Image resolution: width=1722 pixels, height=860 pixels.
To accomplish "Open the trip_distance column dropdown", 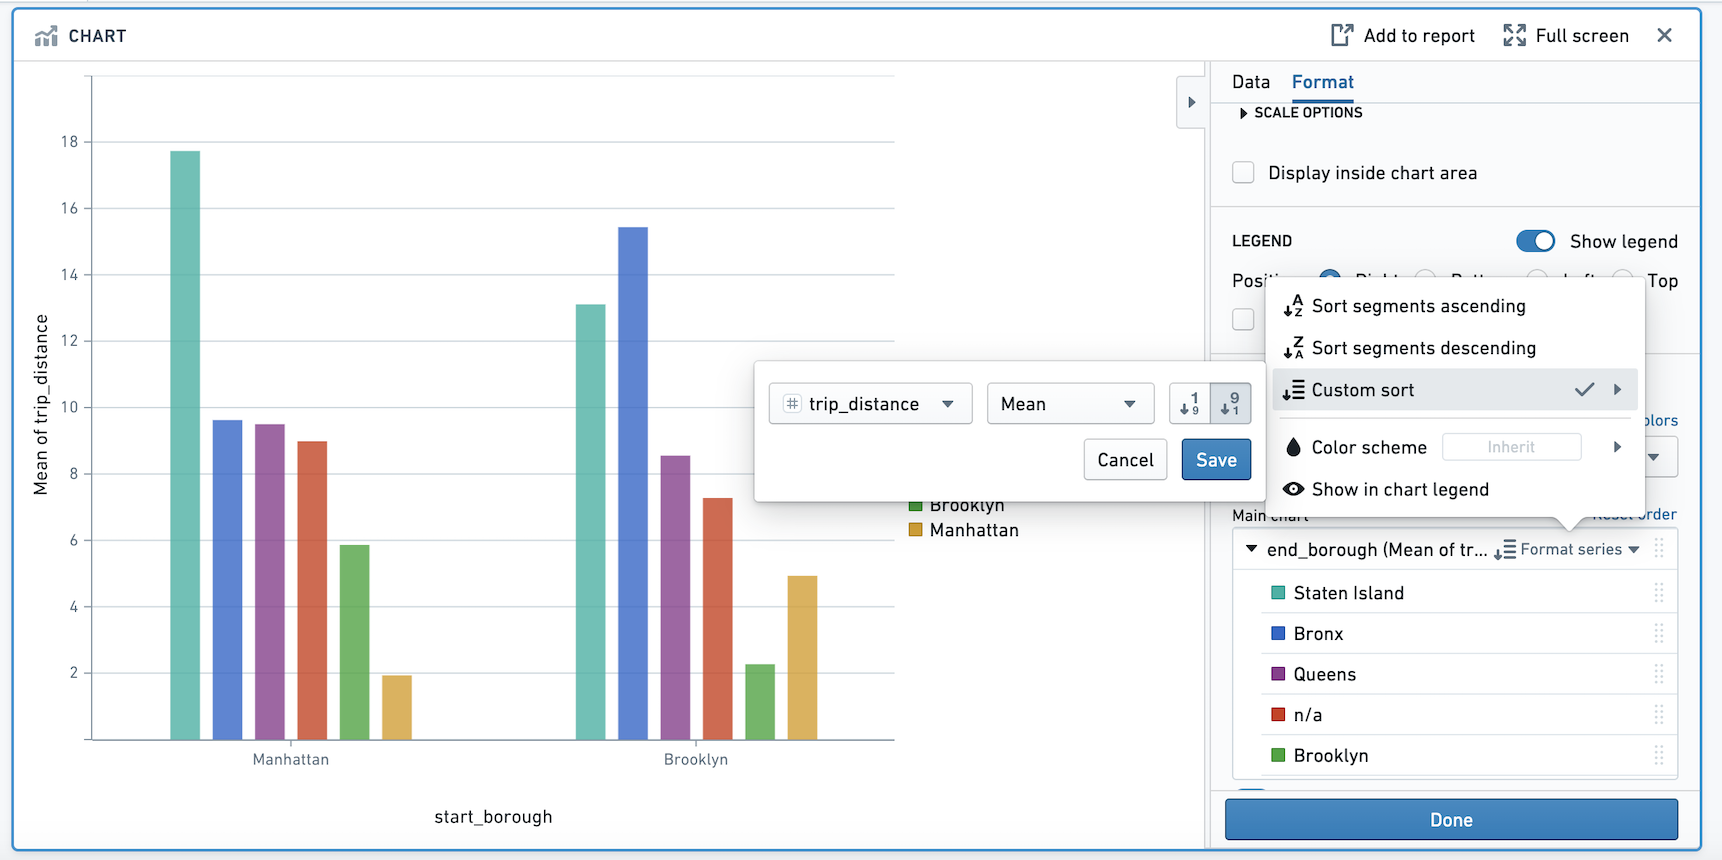I will [x=870, y=404].
